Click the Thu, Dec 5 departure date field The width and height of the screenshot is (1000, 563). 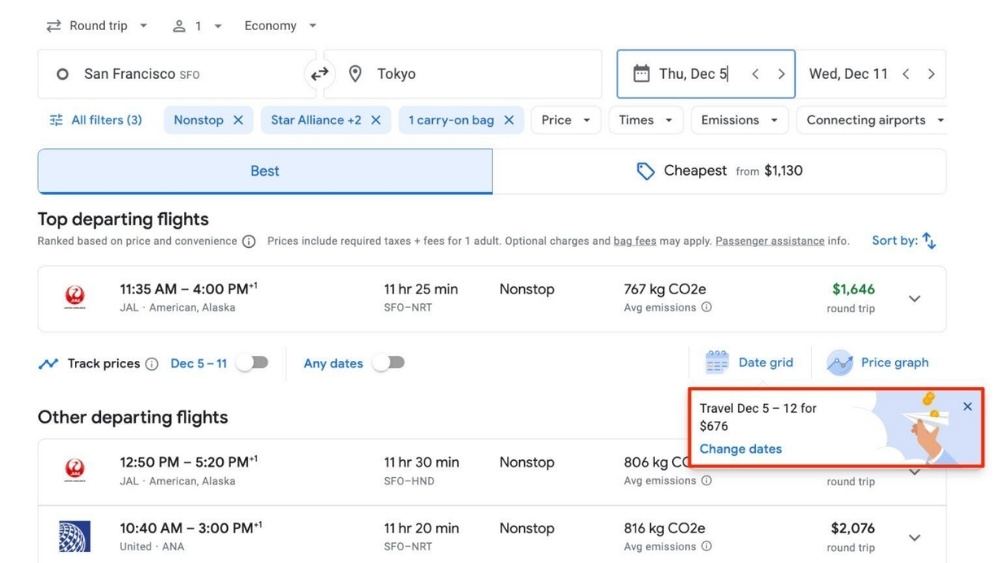(x=706, y=74)
